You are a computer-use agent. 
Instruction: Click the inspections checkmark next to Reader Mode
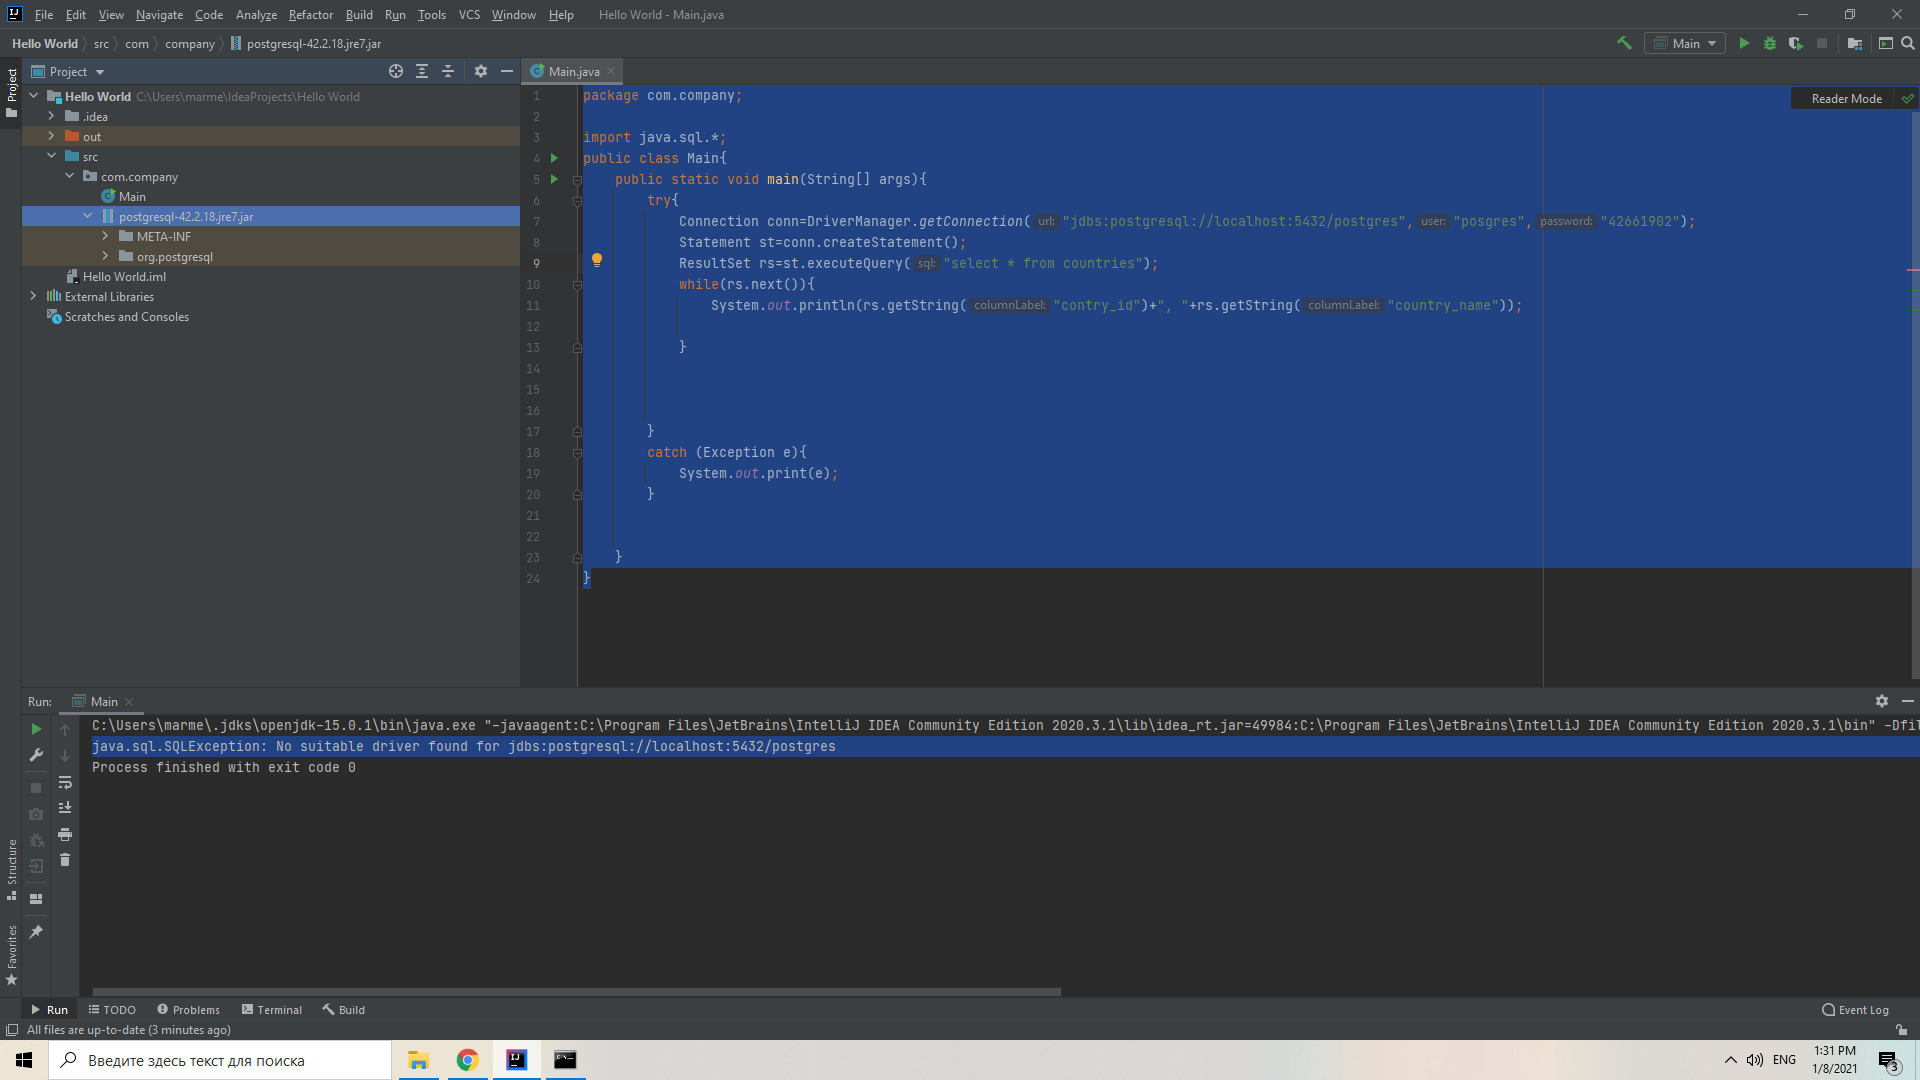[x=1907, y=98]
